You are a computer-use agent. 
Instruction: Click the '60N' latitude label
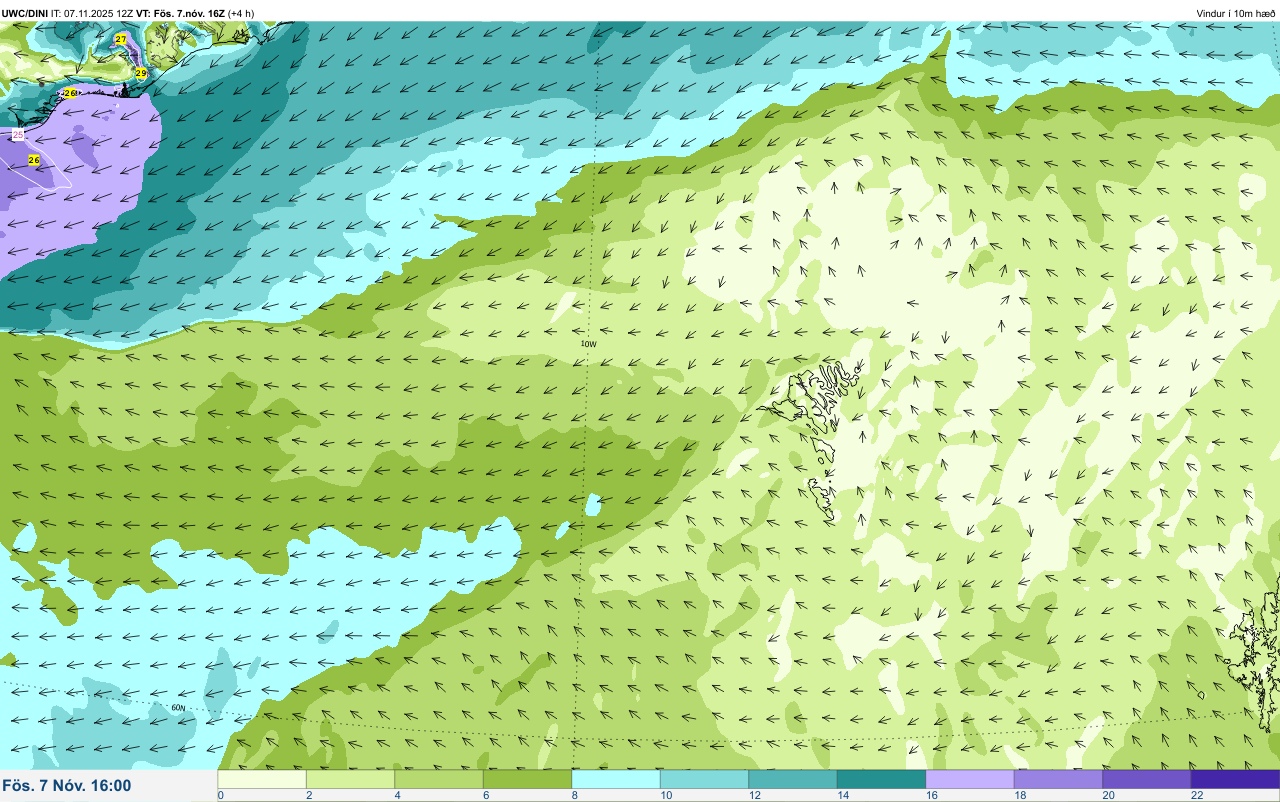178,708
